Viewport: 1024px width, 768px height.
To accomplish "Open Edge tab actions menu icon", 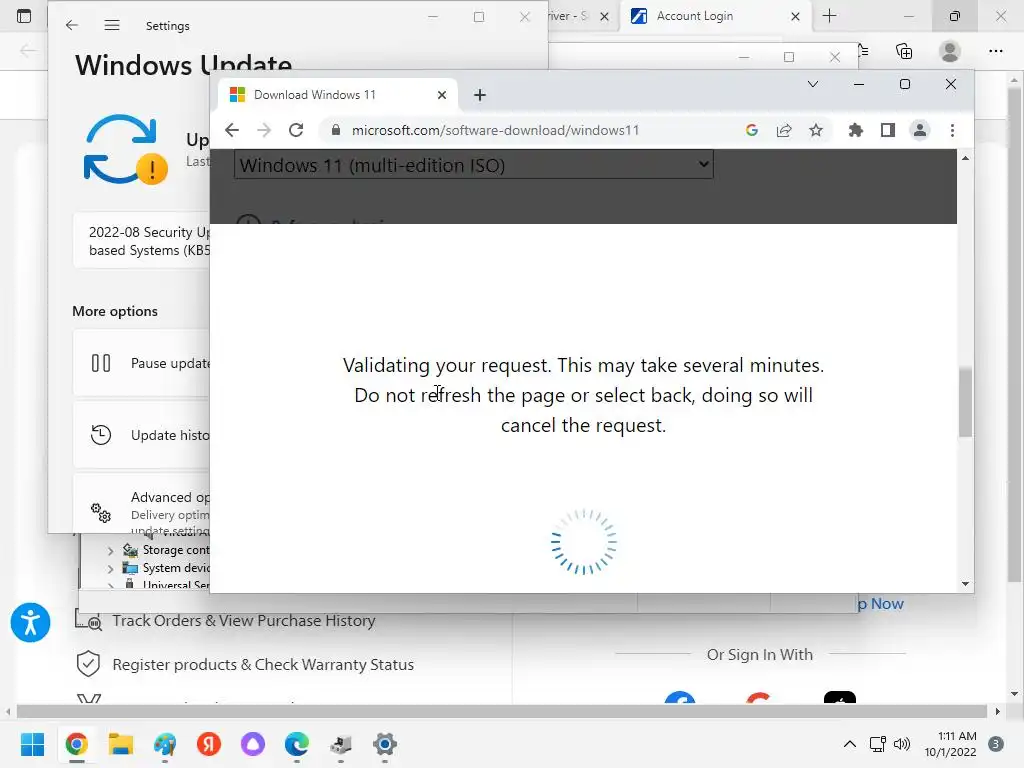I will click(x=24, y=16).
